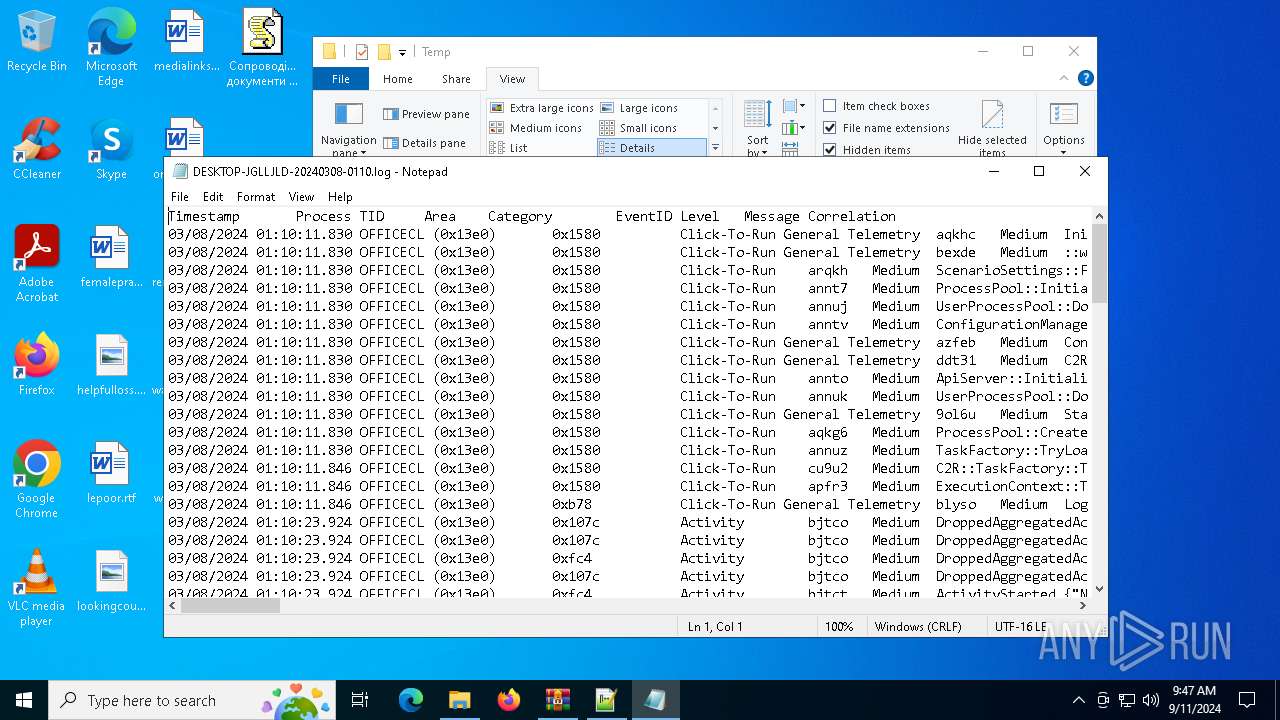This screenshot has height=720, width=1280.
Task: Open Skype desktop shortcut
Action: pos(111,149)
